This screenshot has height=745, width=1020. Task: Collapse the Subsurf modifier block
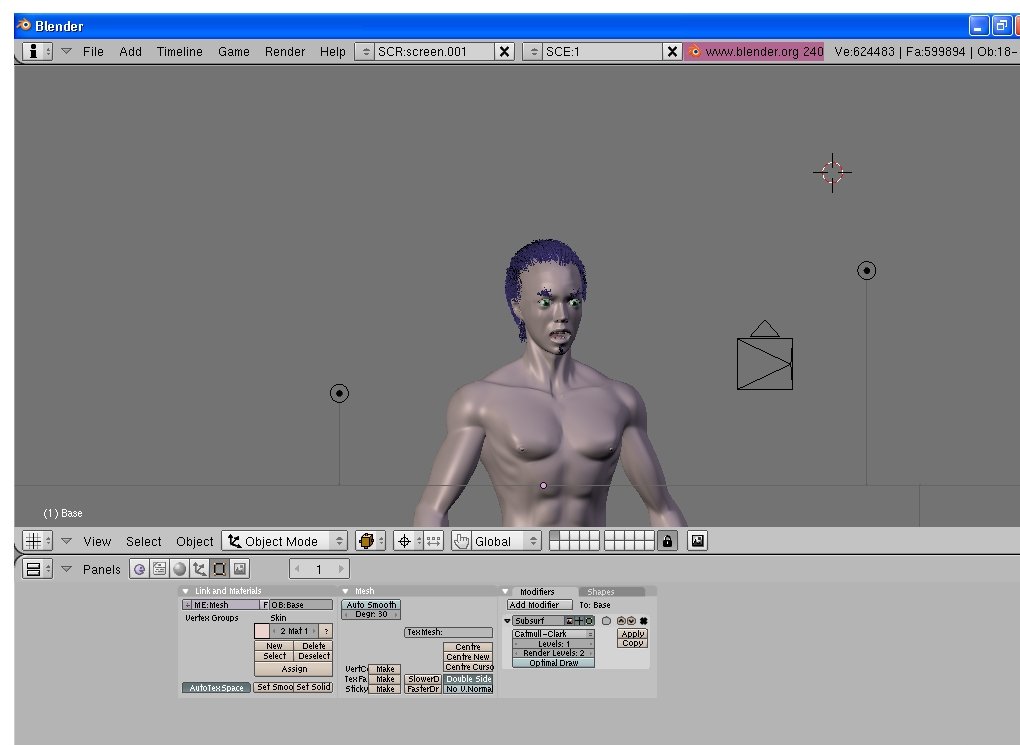[x=507, y=621]
